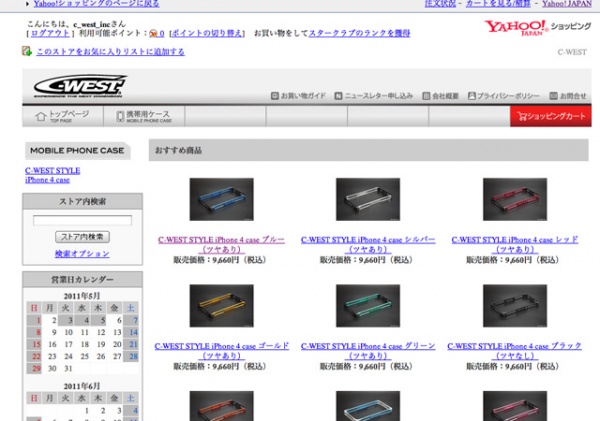Click the ストア内検索 button
Screen dimensions: 600x421
point(82,237)
